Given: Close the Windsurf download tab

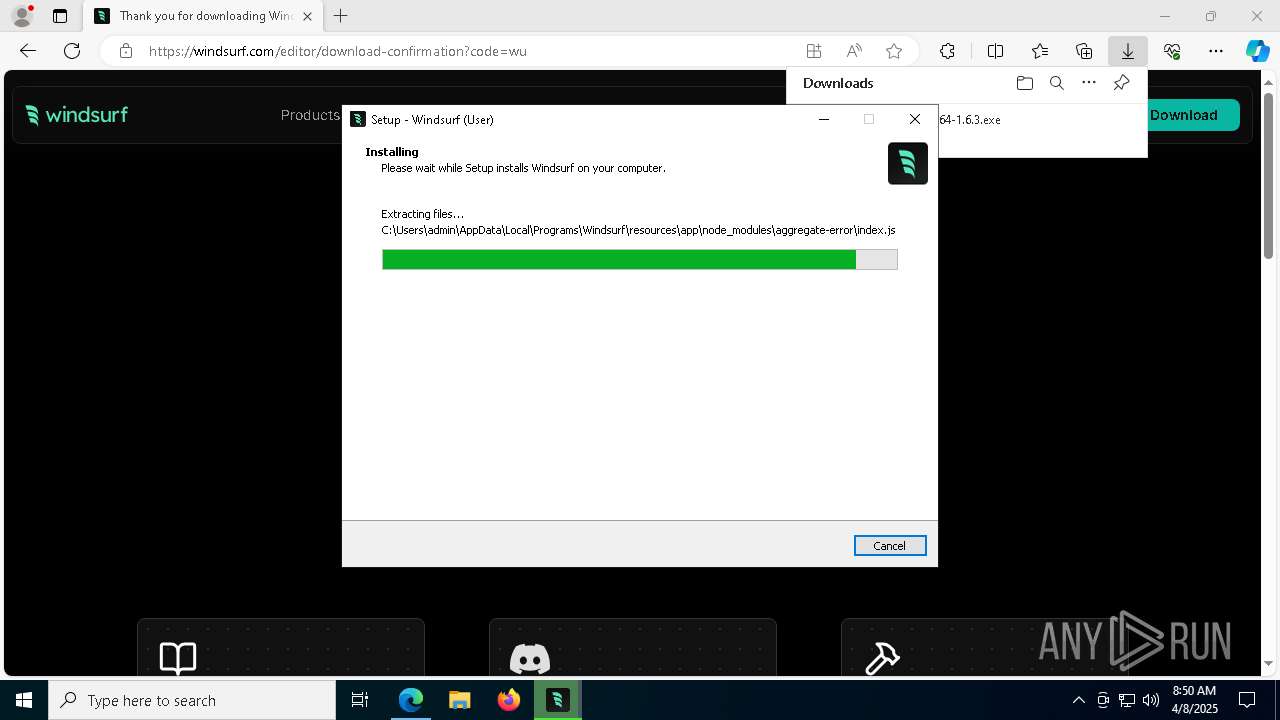Looking at the screenshot, I should [x=307, y=16].
